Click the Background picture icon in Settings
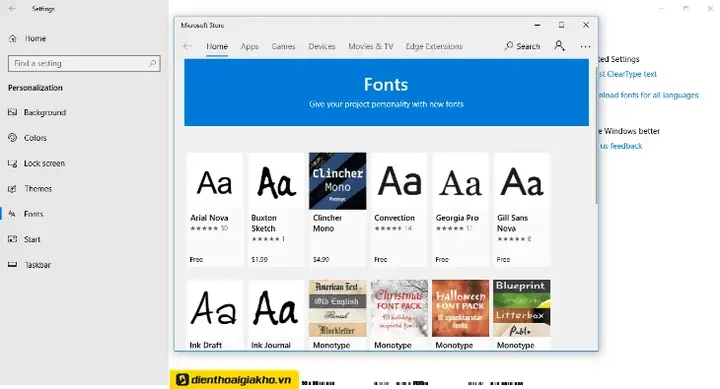 point(13,112)
